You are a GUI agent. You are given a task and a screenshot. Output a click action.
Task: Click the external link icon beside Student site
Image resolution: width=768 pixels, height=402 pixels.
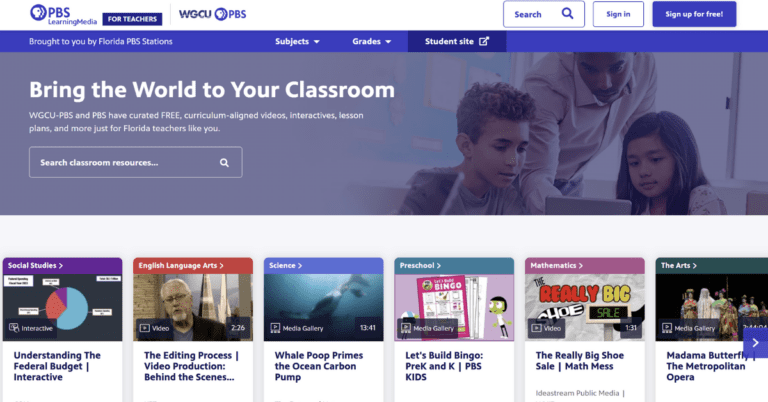(484, 41)
